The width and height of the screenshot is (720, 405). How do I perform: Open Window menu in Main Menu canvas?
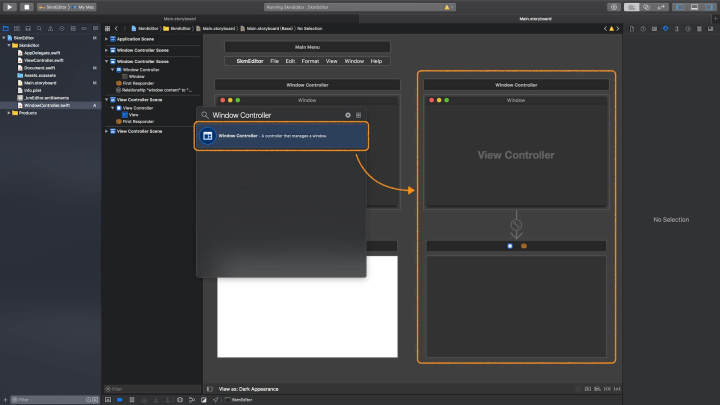point(354,61)
